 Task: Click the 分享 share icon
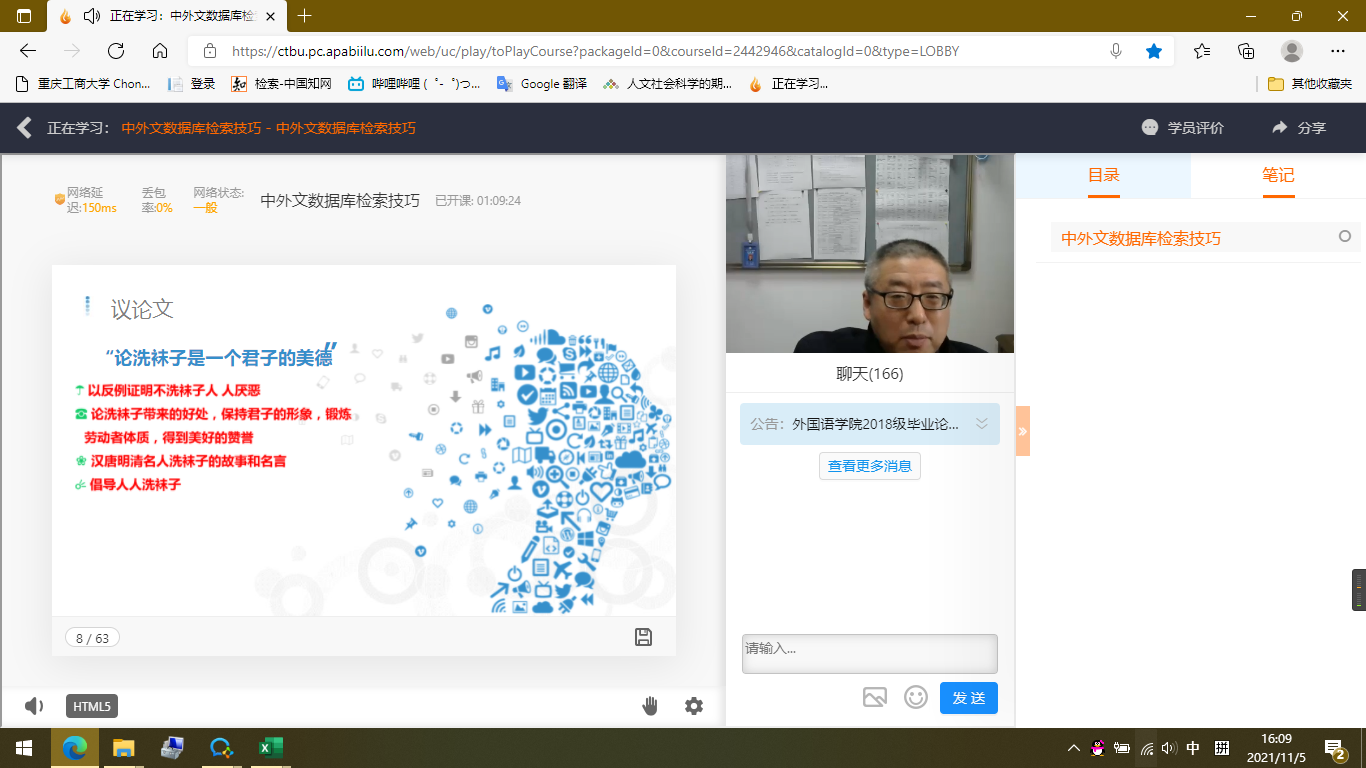[1279, 128]
